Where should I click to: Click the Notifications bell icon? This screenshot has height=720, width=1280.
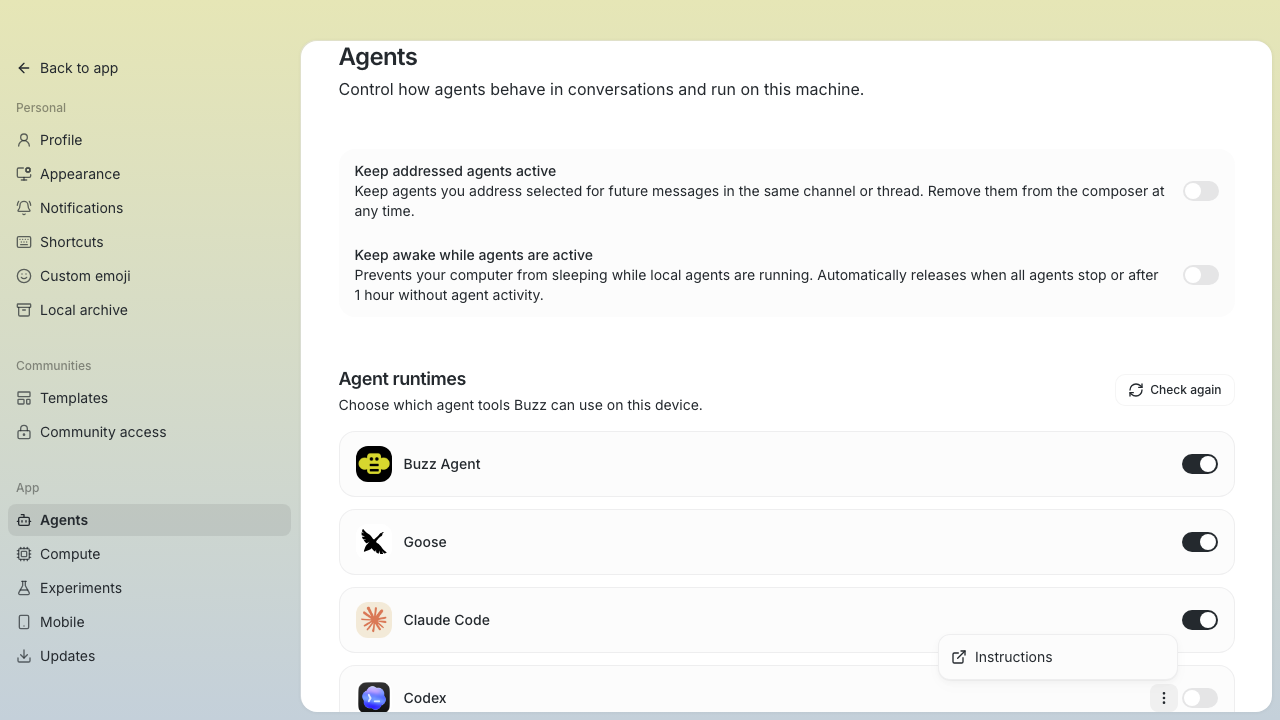point(24,208)
